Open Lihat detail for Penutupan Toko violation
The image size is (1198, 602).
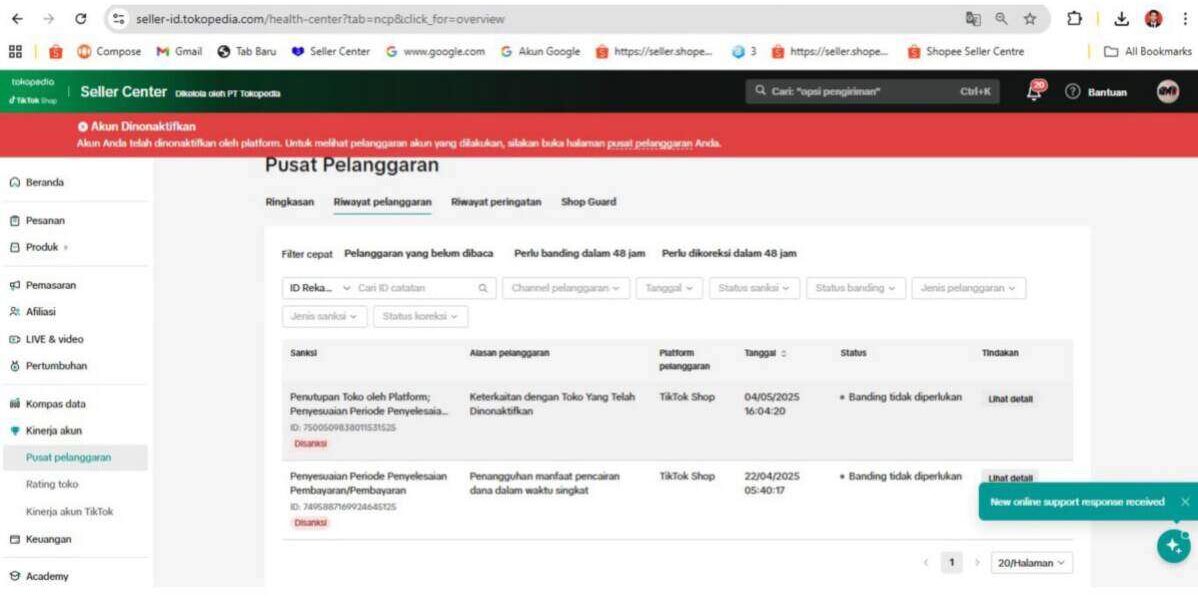point(1010,399)
